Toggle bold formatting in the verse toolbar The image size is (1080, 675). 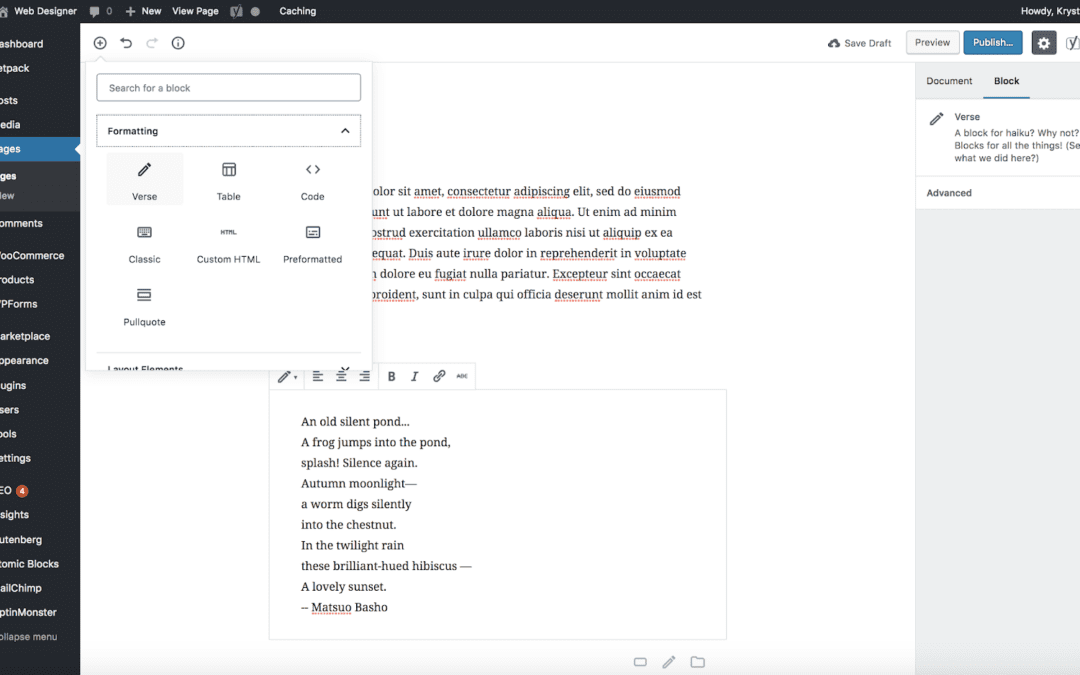[x=391, y=376]
